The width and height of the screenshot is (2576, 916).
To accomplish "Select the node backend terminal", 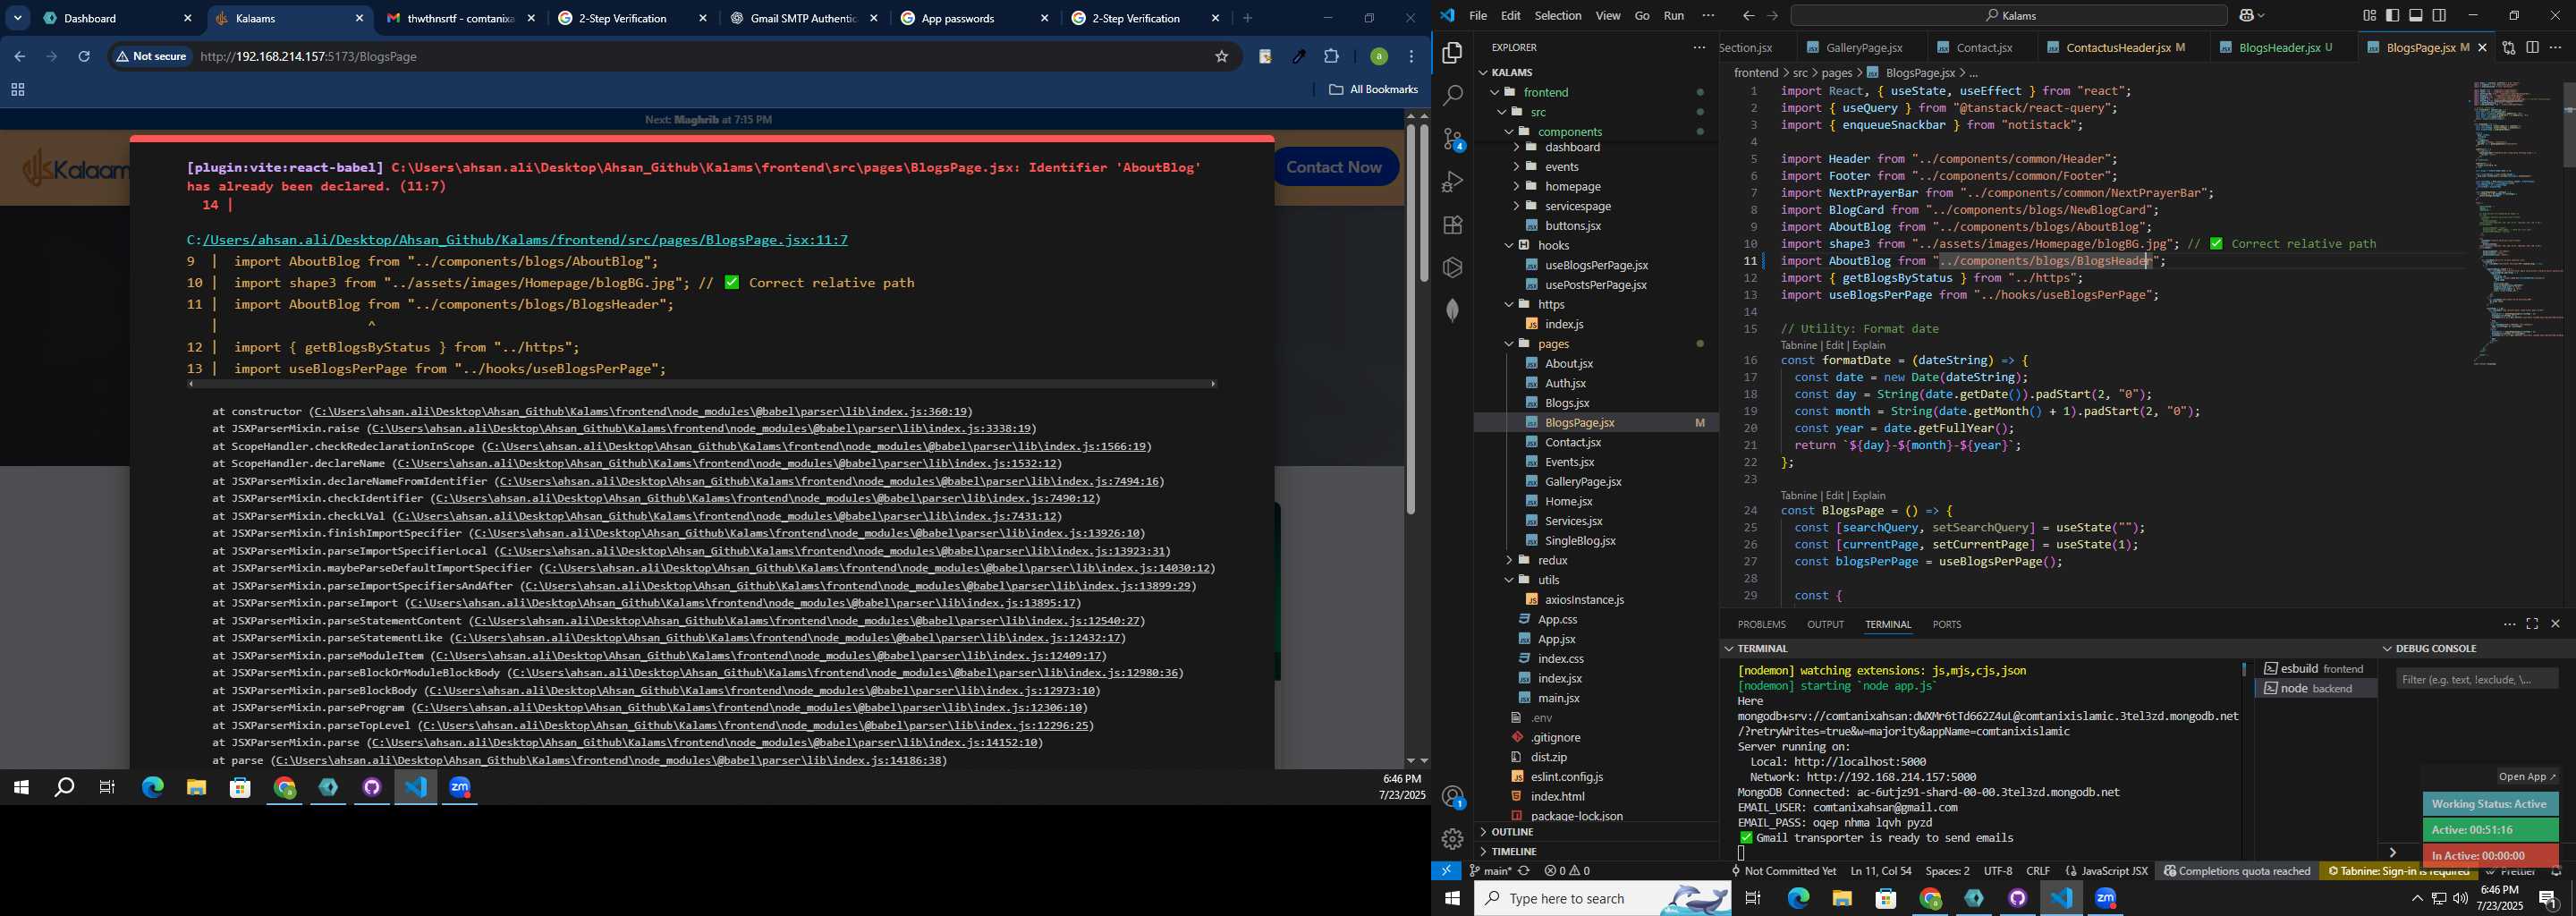I will pos(2315,688).
